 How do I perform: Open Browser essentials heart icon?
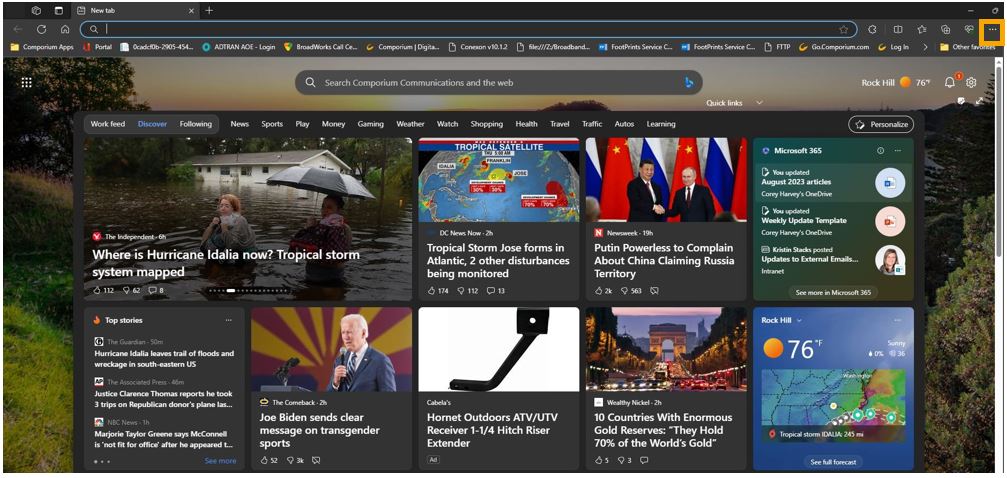[969, 30]
